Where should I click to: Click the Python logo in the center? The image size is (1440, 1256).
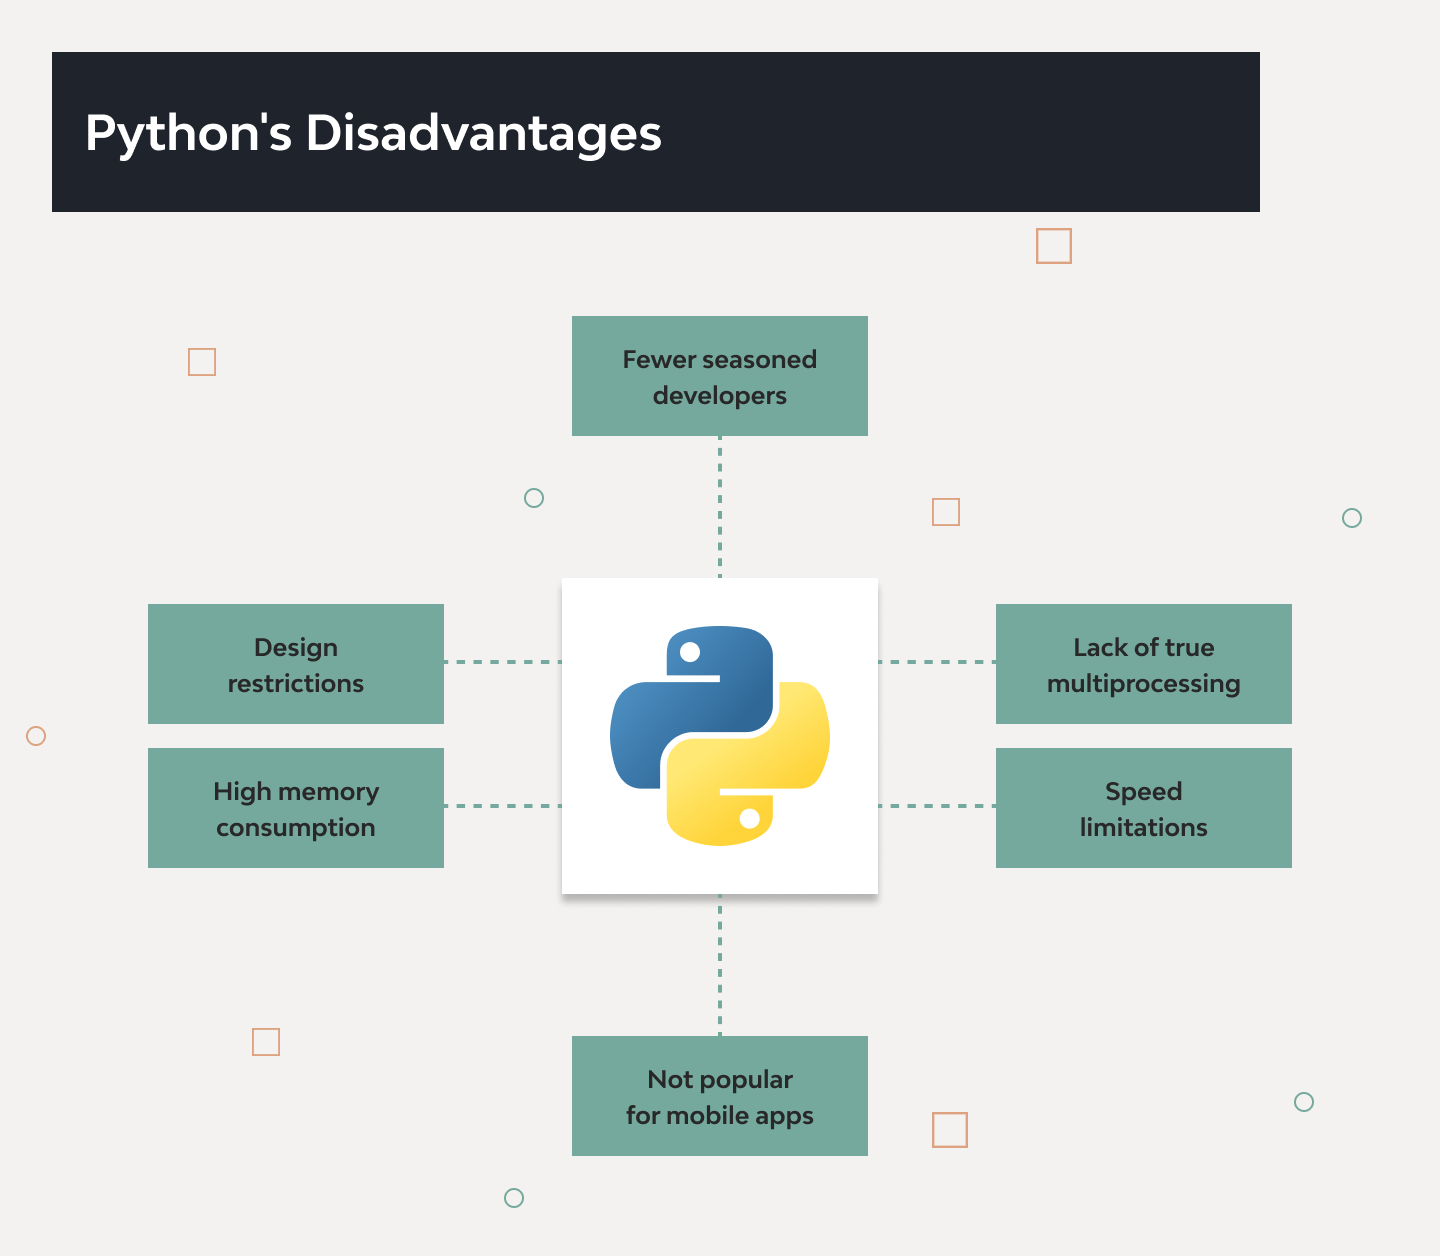point(720,736)
